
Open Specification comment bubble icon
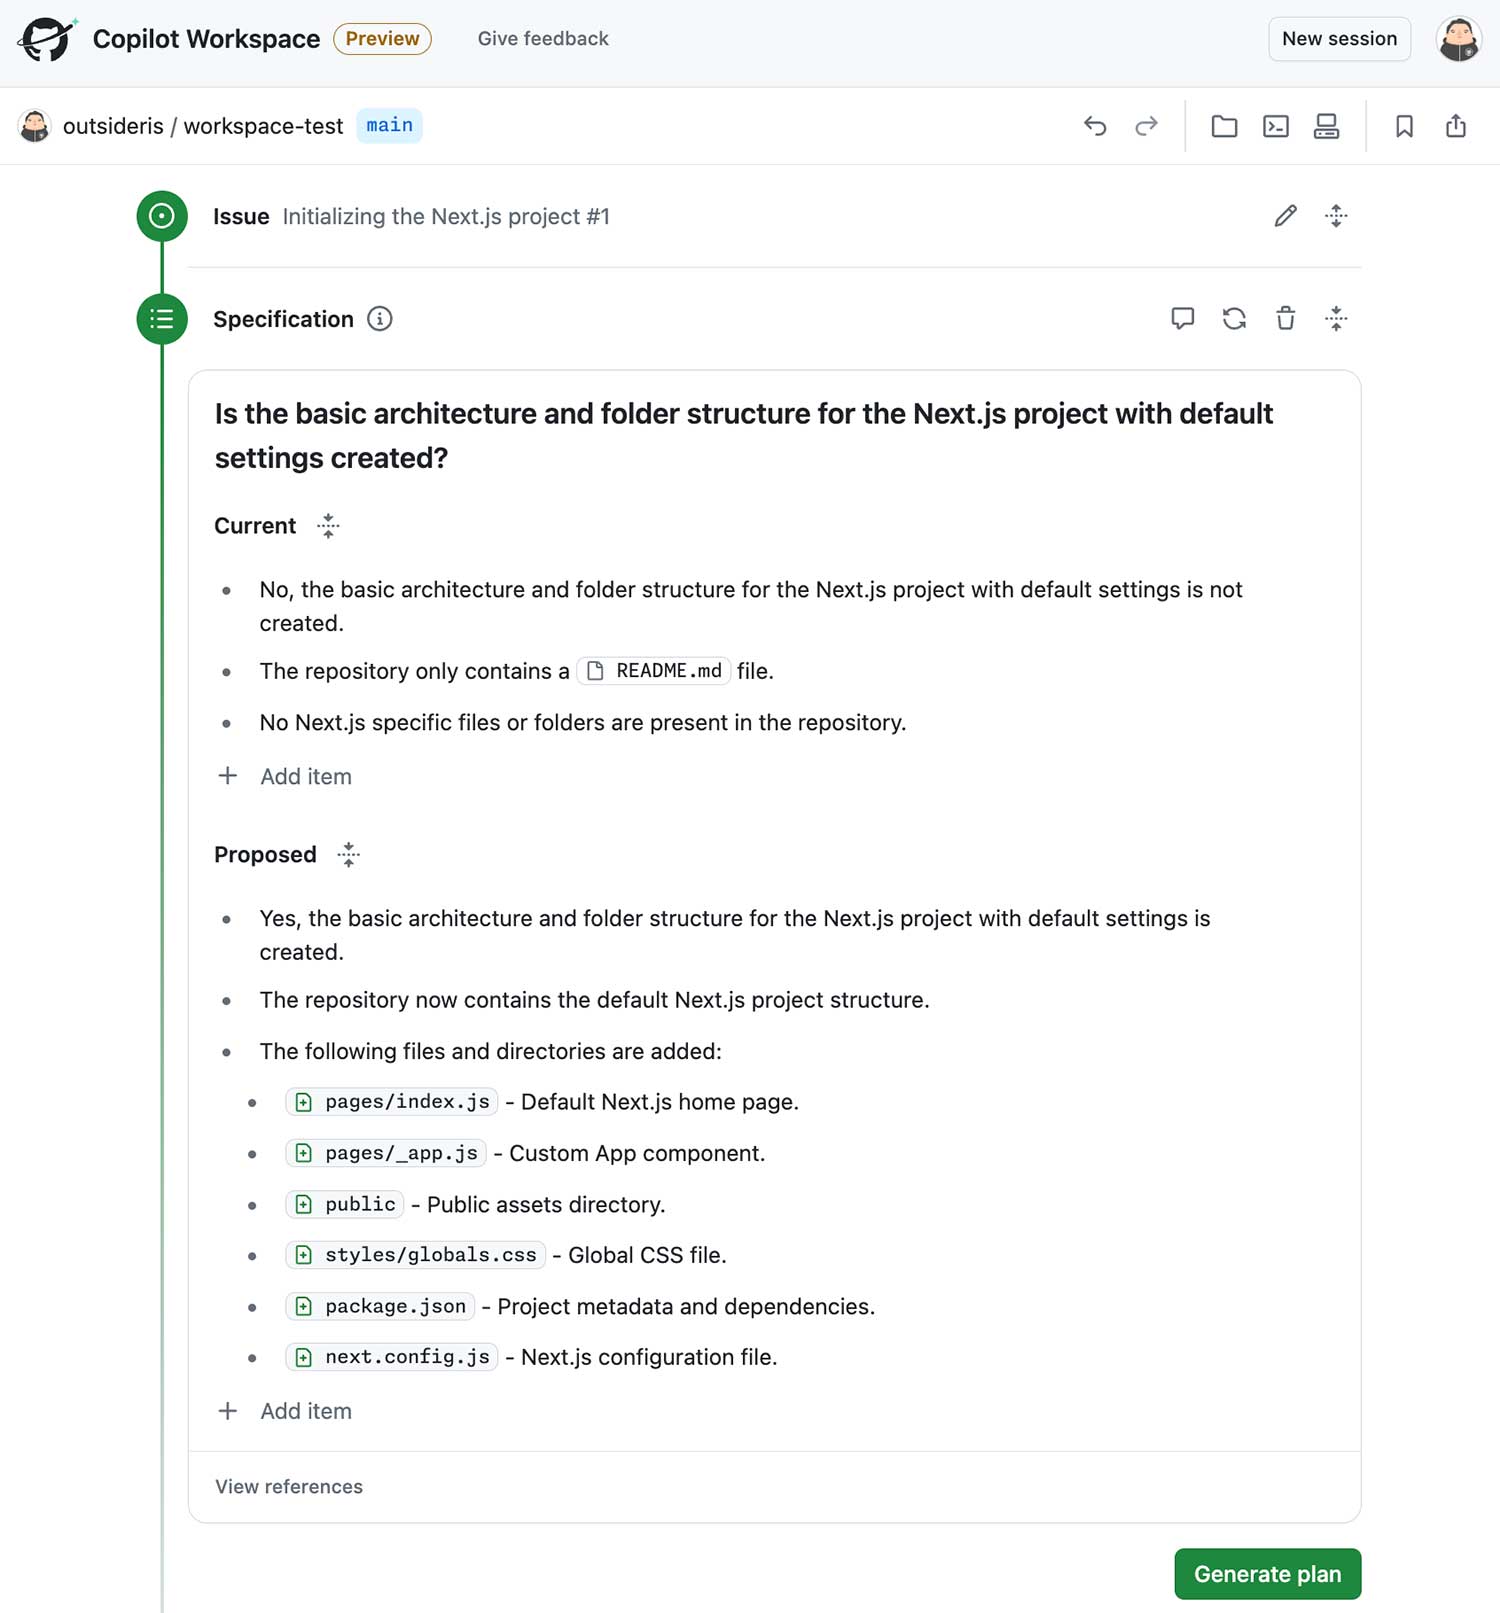click(1183, 319)
